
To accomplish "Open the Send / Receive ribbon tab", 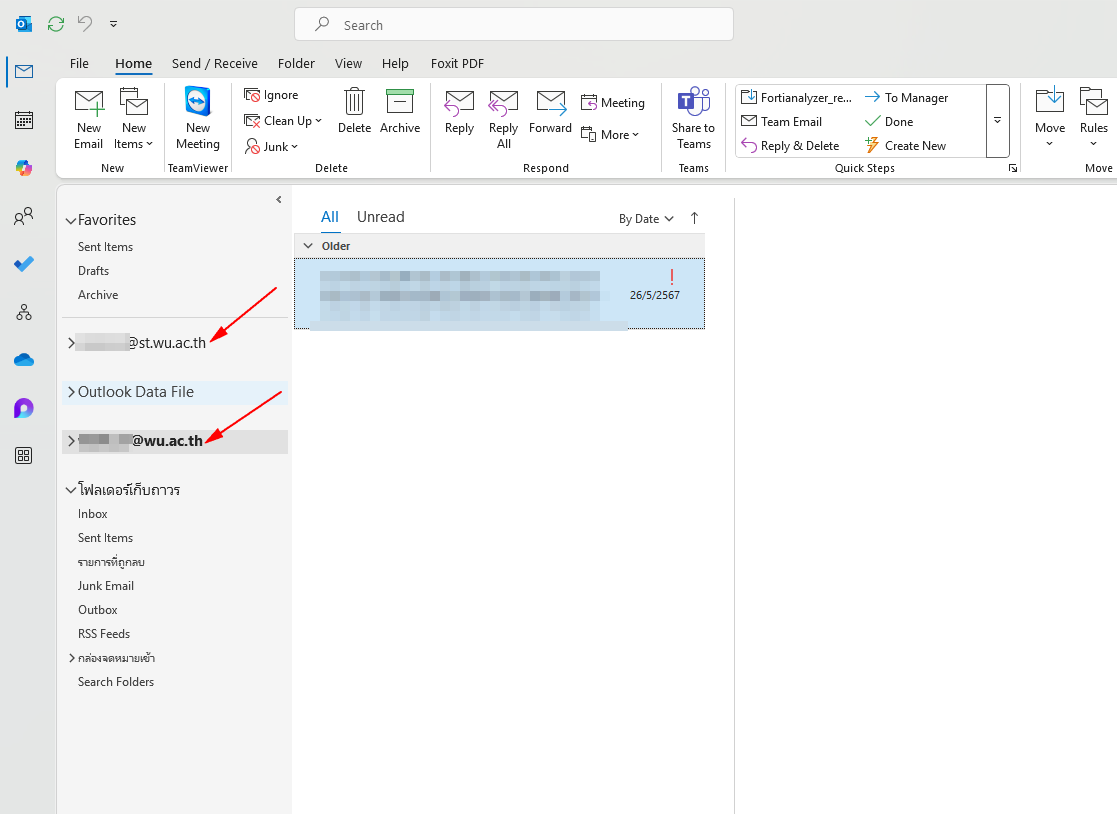I will click(x=214, y=63).
